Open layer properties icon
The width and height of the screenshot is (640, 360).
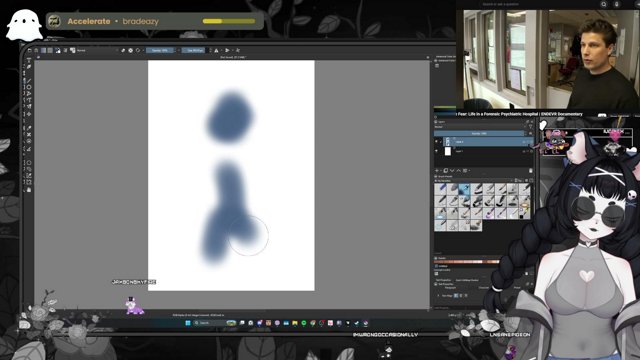coord(465,171)
